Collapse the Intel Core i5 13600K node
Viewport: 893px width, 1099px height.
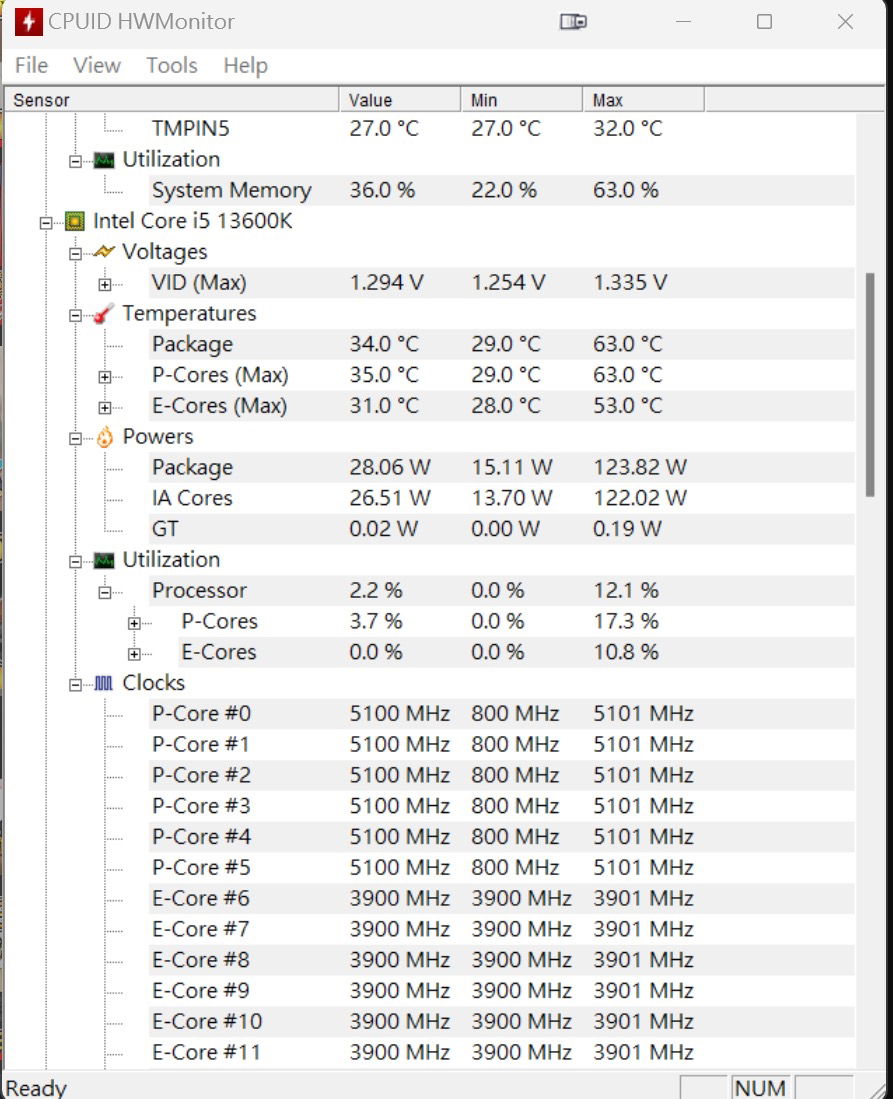point(46,223)
